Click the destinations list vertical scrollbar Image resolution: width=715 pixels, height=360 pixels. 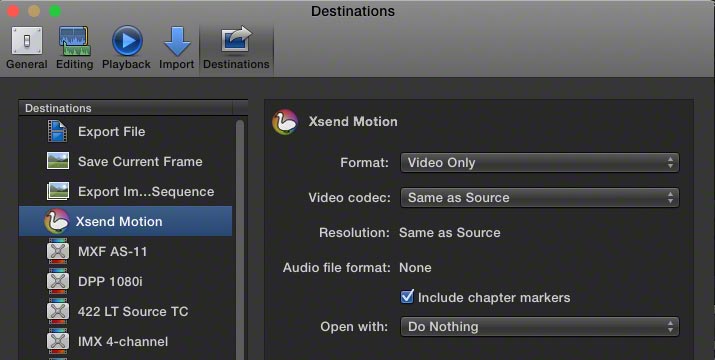pos(240,240)
